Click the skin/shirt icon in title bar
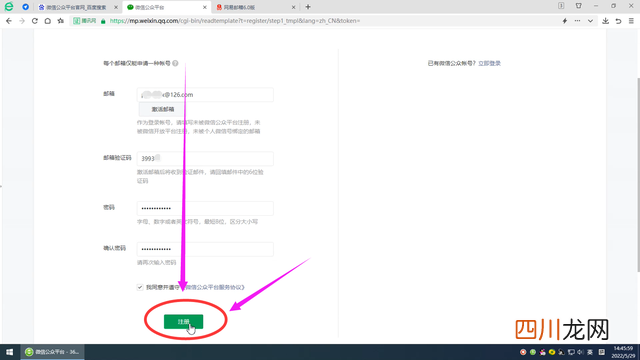The width and height of the screenshot is (640, 360). point(578,6)
